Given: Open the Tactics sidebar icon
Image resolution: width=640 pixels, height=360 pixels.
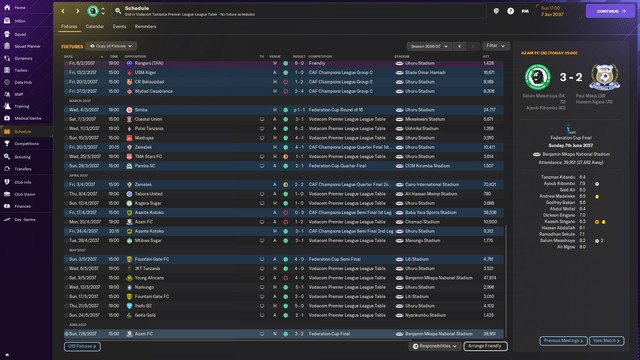Looking at the screenshot, I should point(7,70).
